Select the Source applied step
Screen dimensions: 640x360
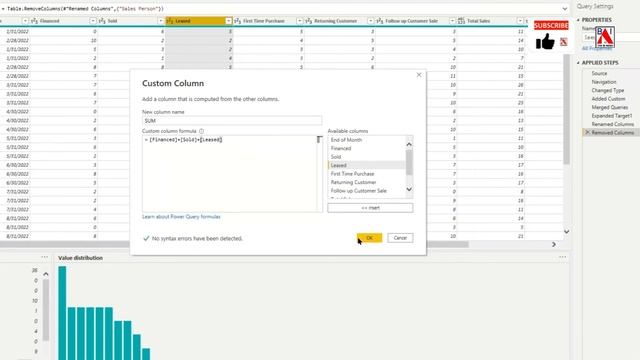[x=599, y=73]
